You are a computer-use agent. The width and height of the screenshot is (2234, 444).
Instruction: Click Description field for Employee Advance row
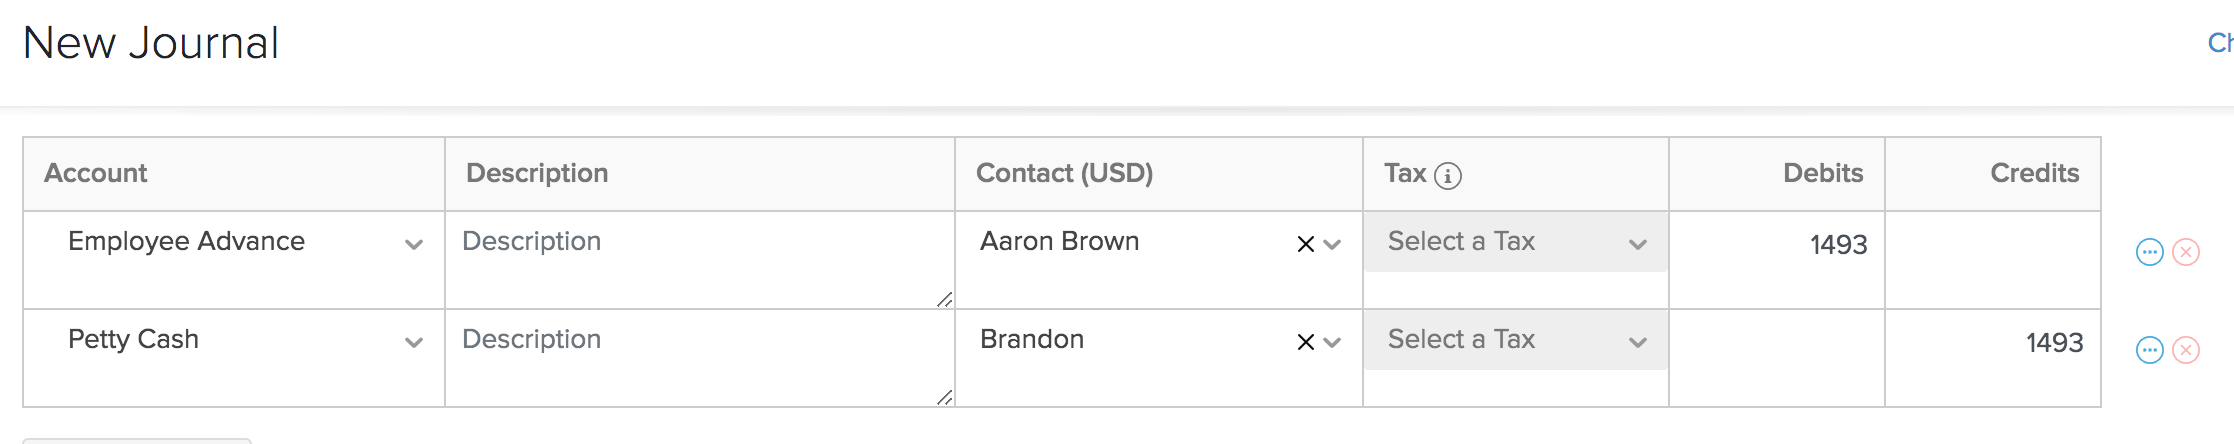[698, 258]
